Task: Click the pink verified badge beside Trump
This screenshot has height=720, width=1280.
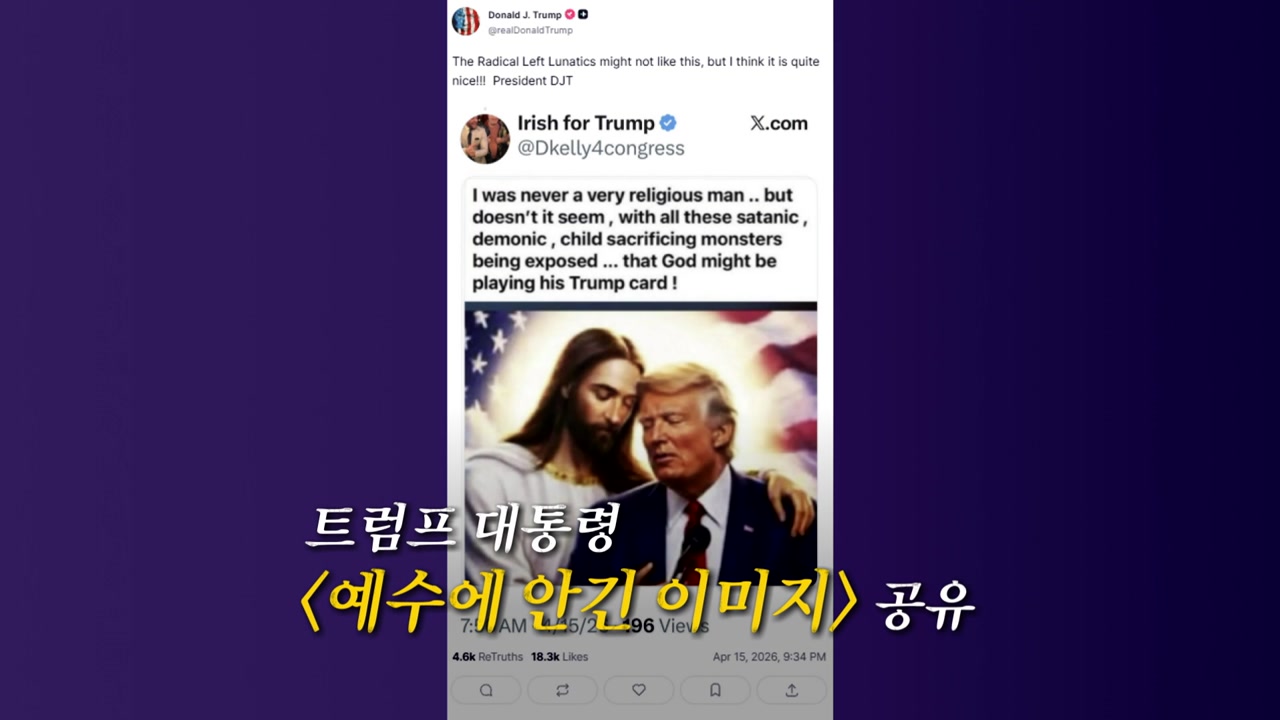Action: point(570,15)
